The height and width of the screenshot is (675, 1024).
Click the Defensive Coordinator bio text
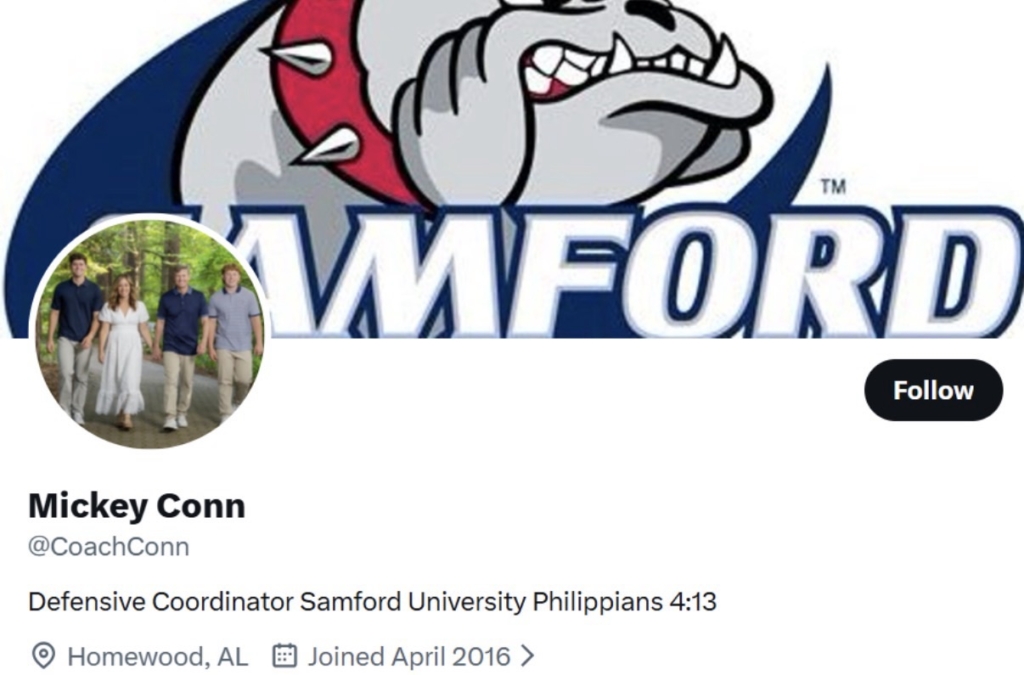click(x=161, y=601)
